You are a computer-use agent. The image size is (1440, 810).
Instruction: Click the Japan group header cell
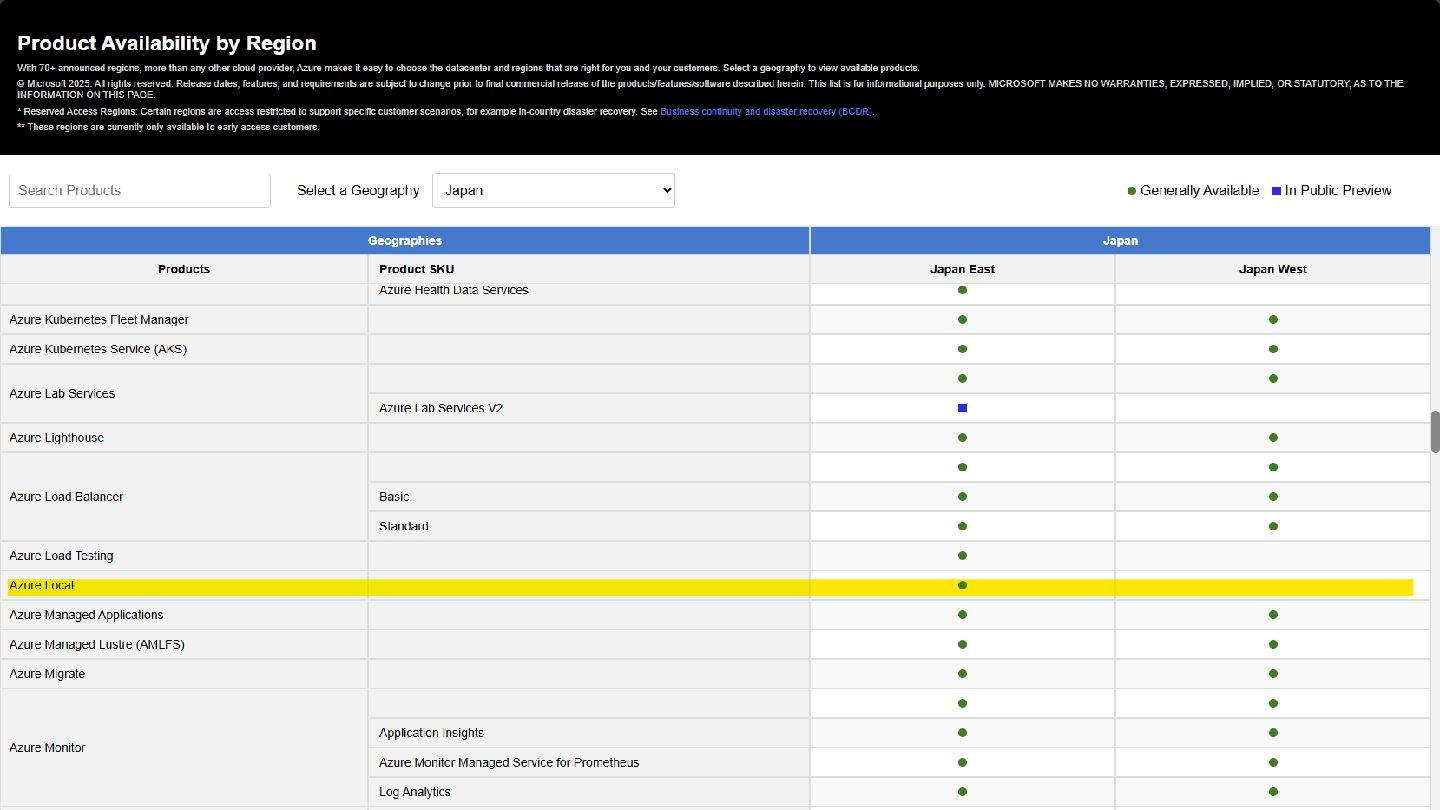1121,241
